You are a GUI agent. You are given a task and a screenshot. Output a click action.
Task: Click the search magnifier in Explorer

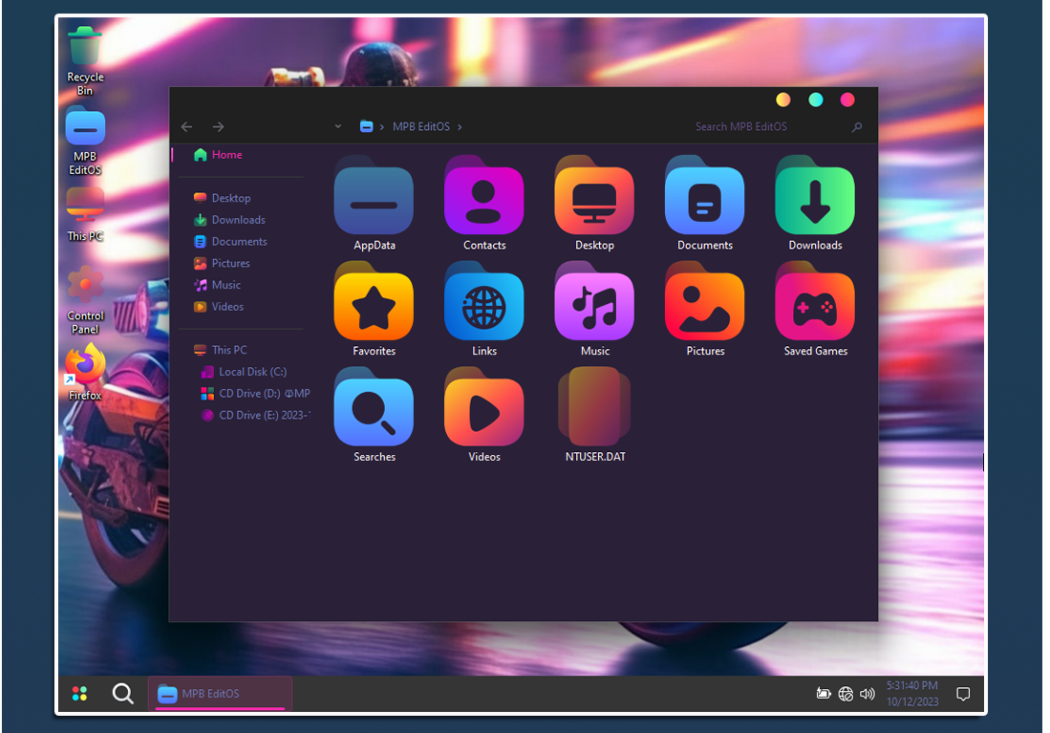point(856,127)
